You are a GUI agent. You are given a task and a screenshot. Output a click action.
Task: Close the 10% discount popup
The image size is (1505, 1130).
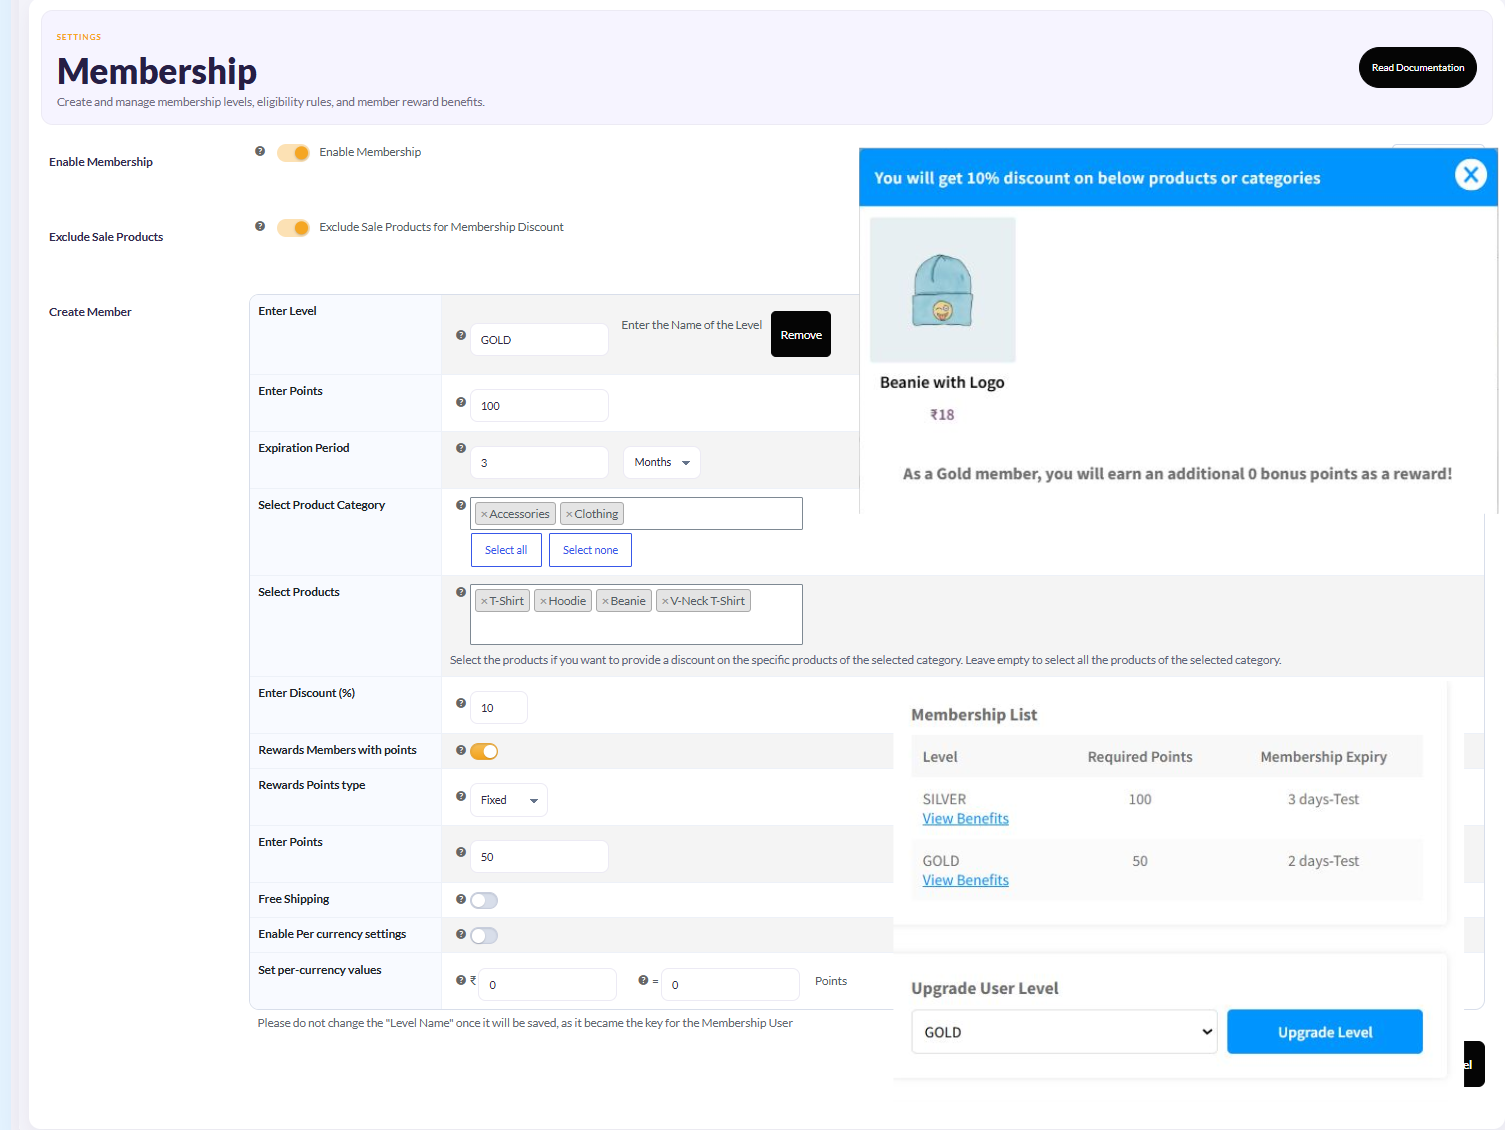[x=1470, y=175]
